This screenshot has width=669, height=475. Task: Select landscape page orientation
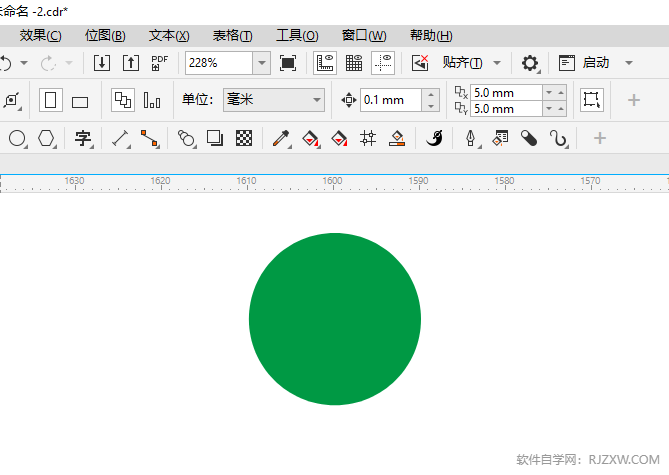tap(80, 102)
